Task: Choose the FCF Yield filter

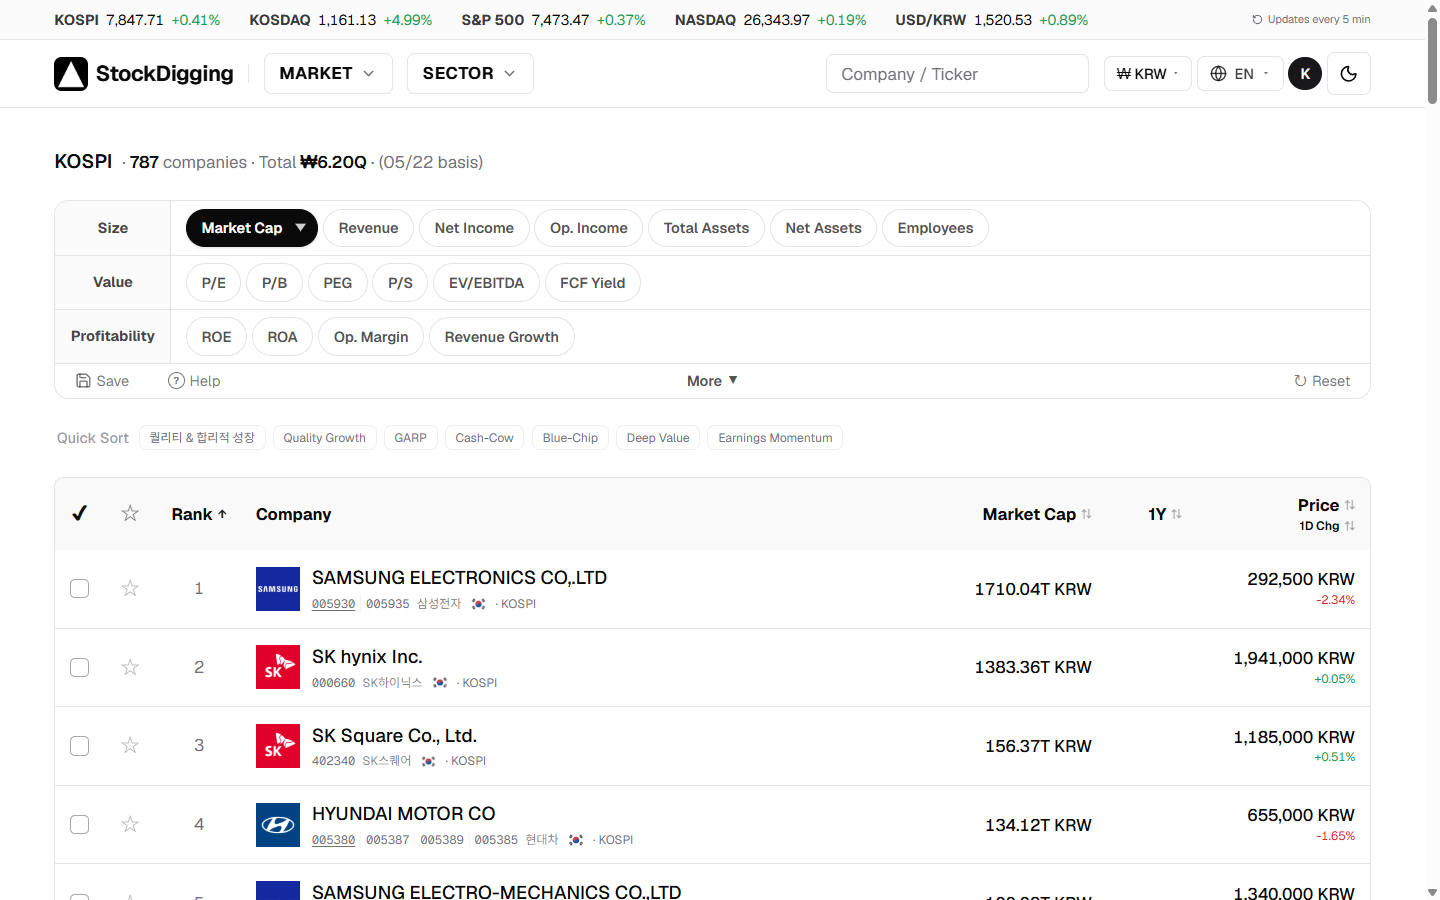Action: 592,283
